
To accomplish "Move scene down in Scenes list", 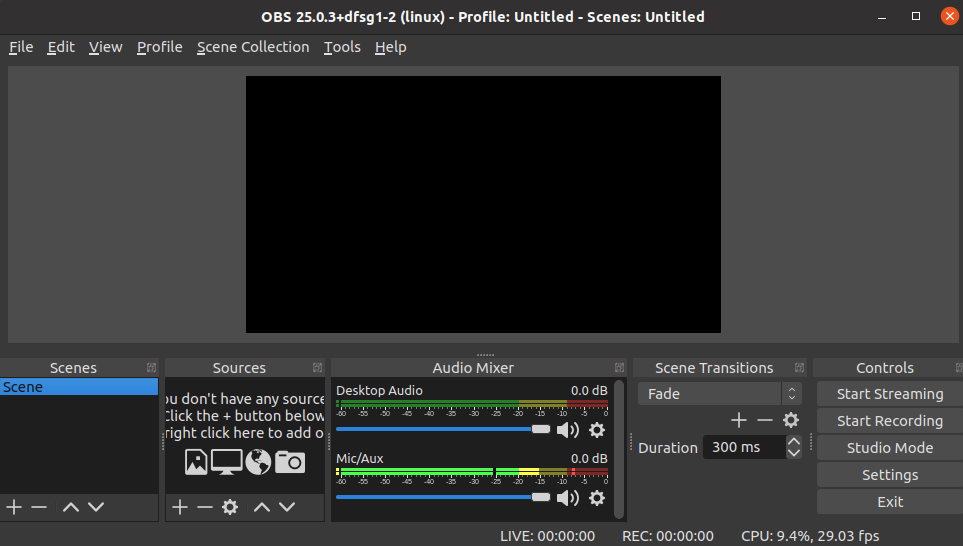I will 96,507.
